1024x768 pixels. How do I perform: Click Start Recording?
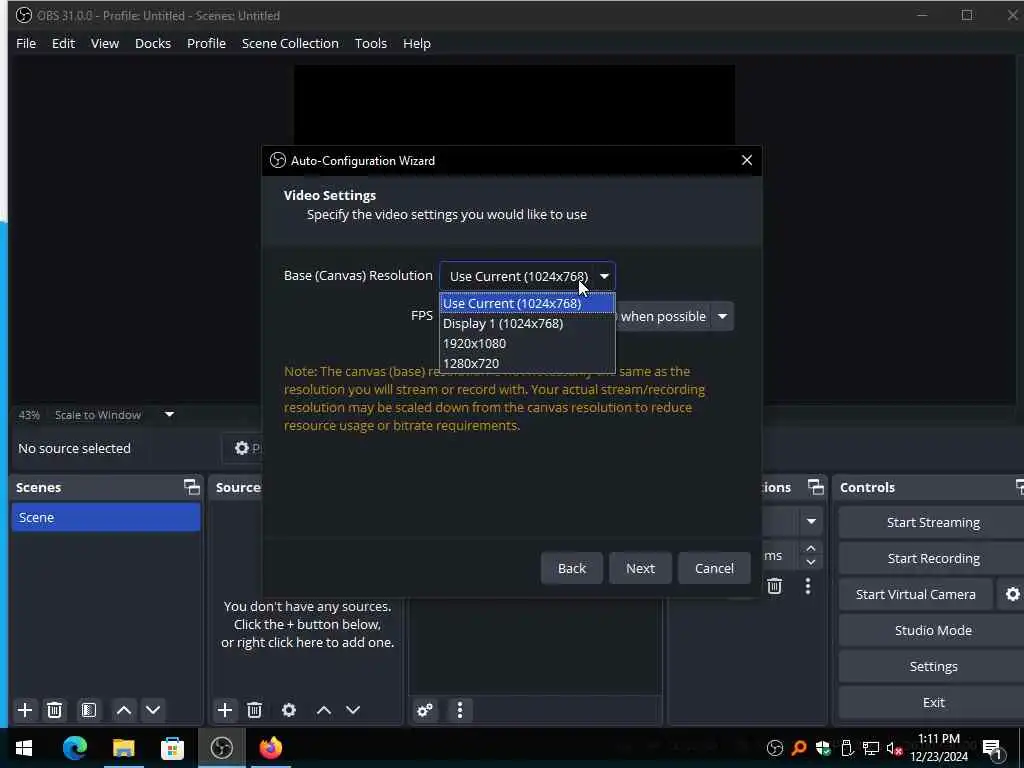933,558
